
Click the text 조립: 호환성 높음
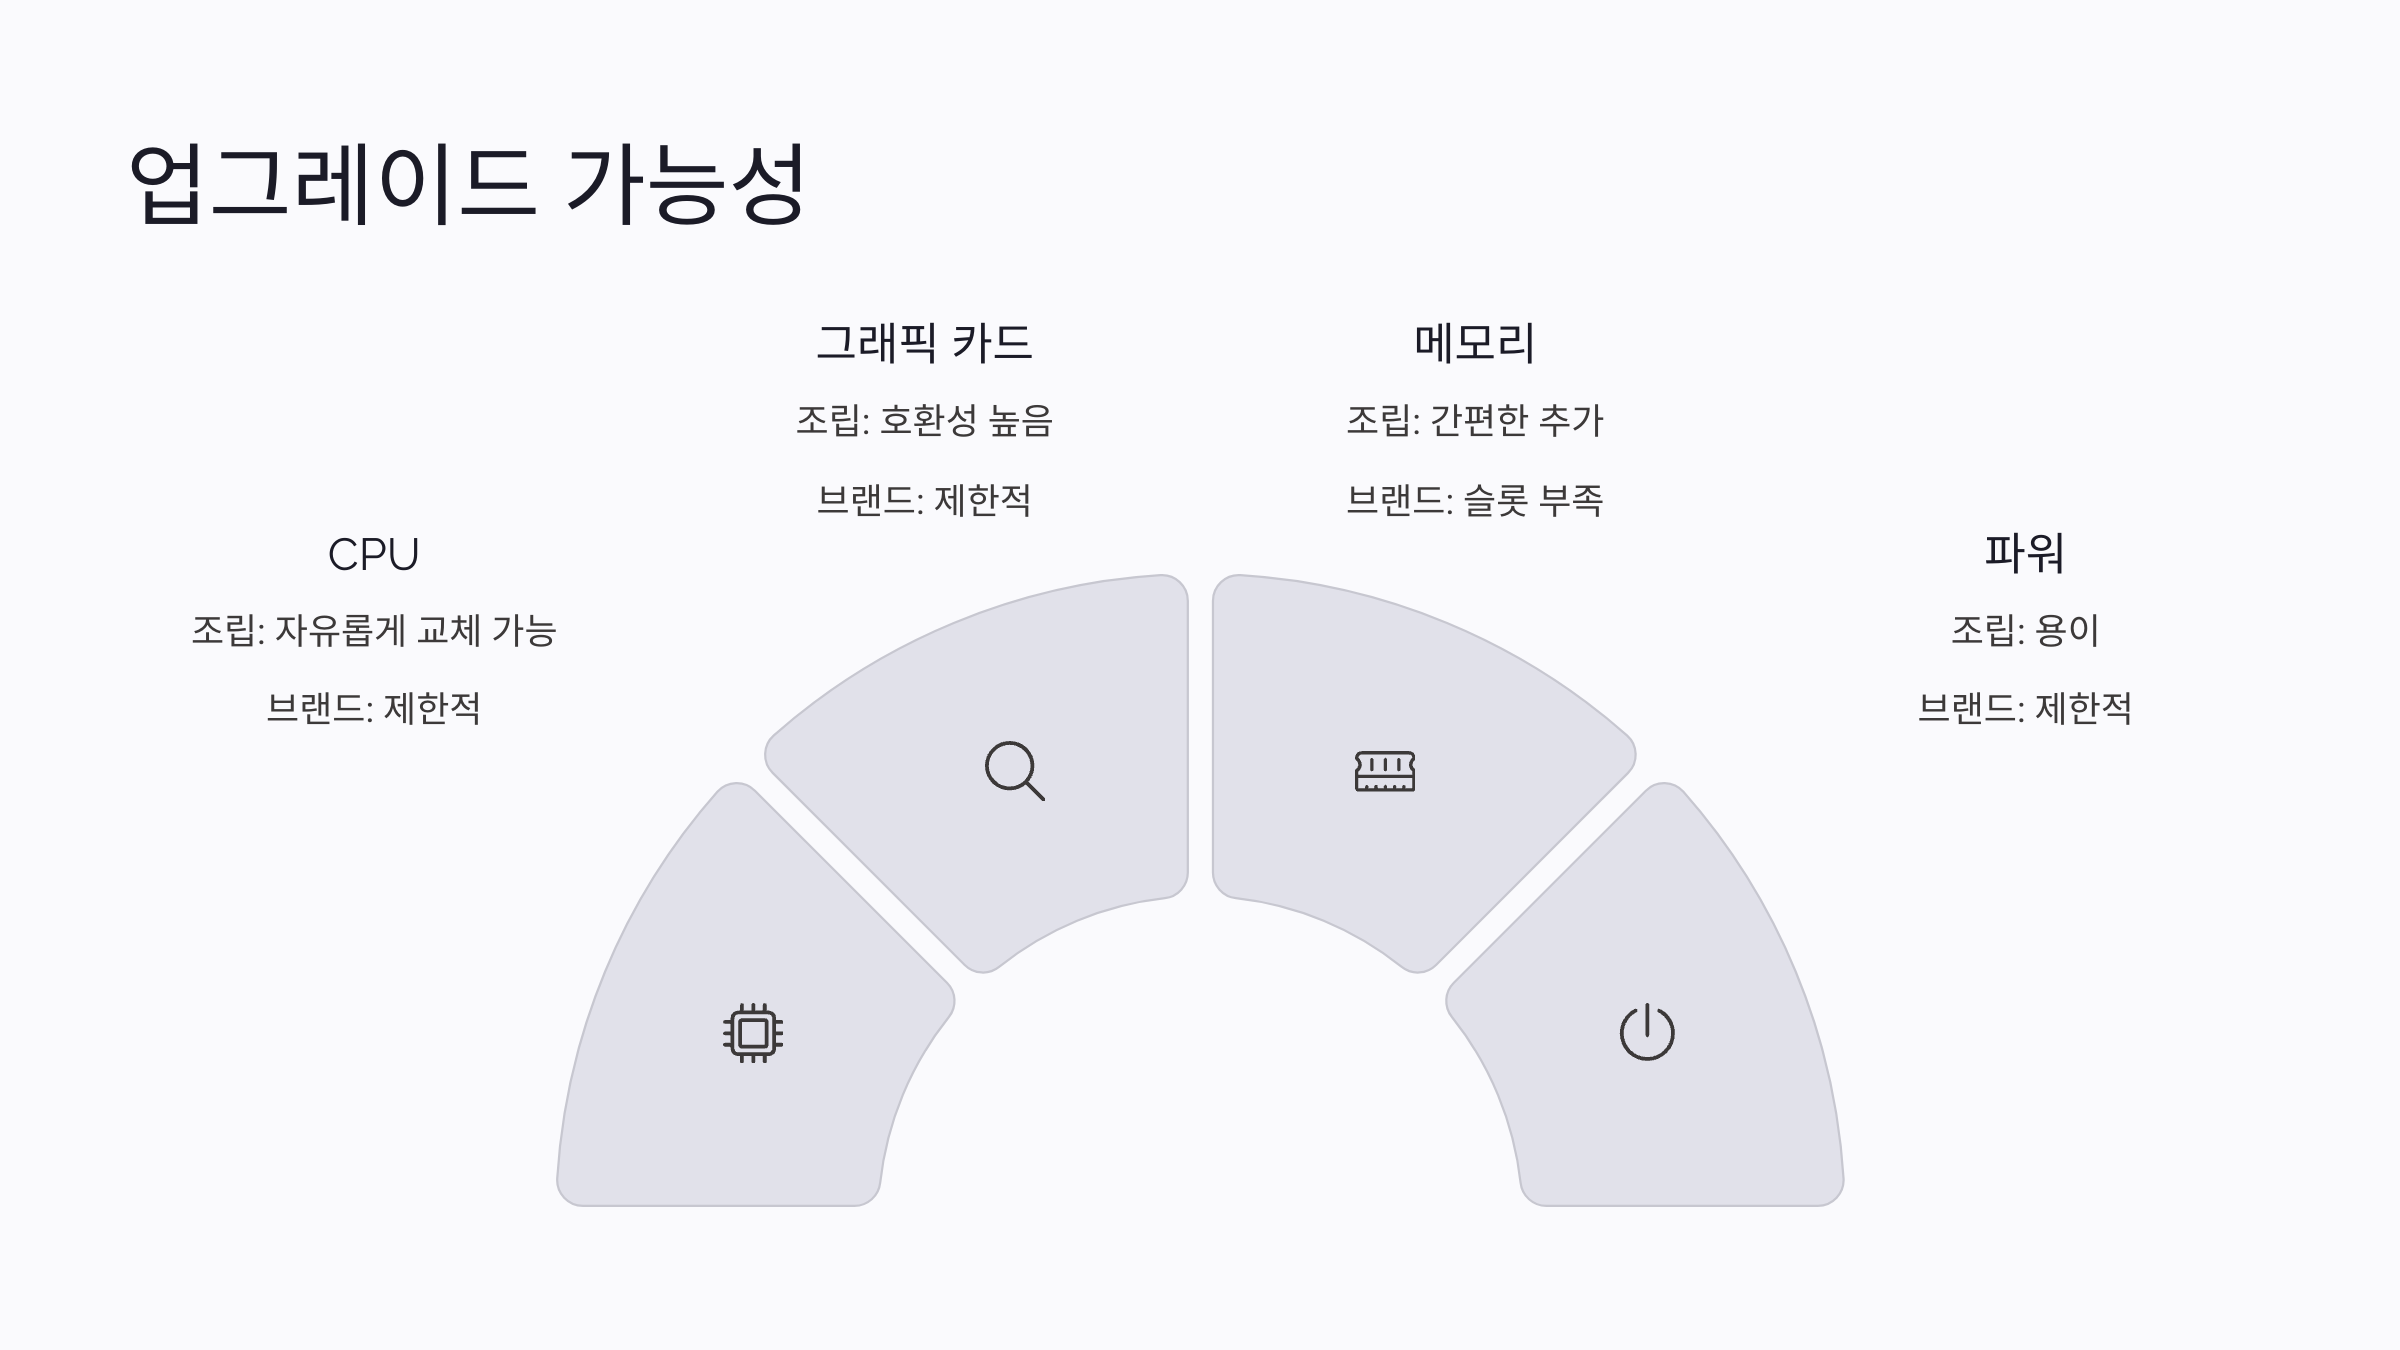(924, 420)
